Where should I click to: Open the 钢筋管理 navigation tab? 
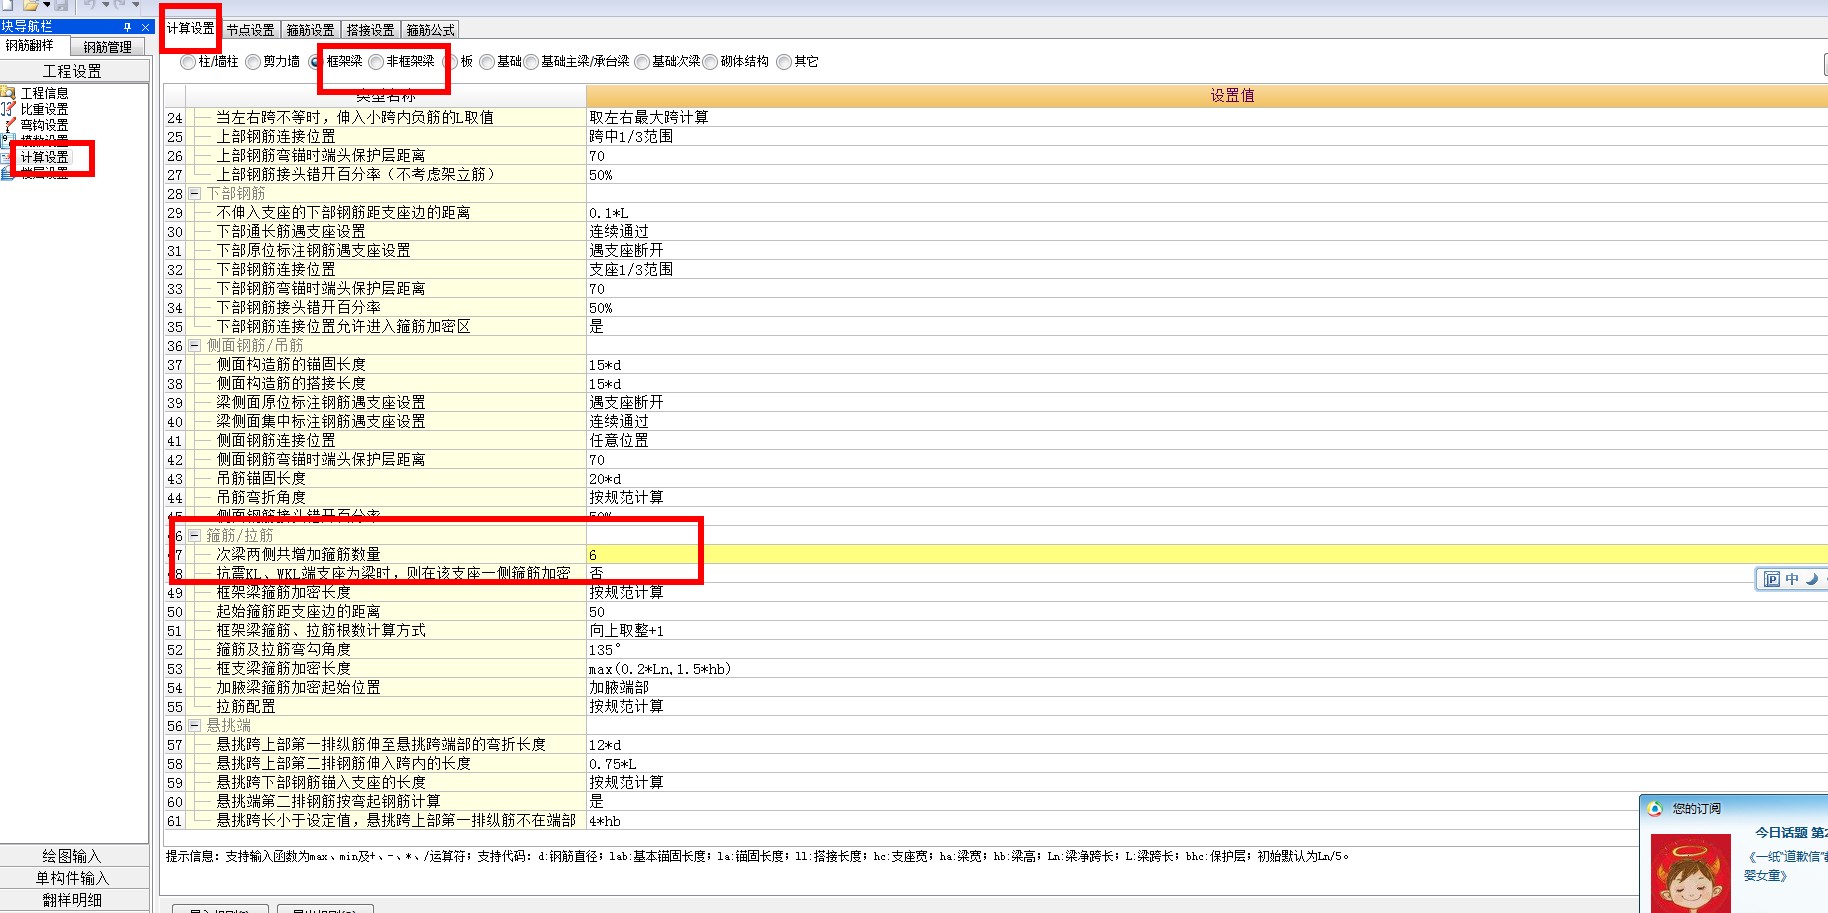point(108,47)
